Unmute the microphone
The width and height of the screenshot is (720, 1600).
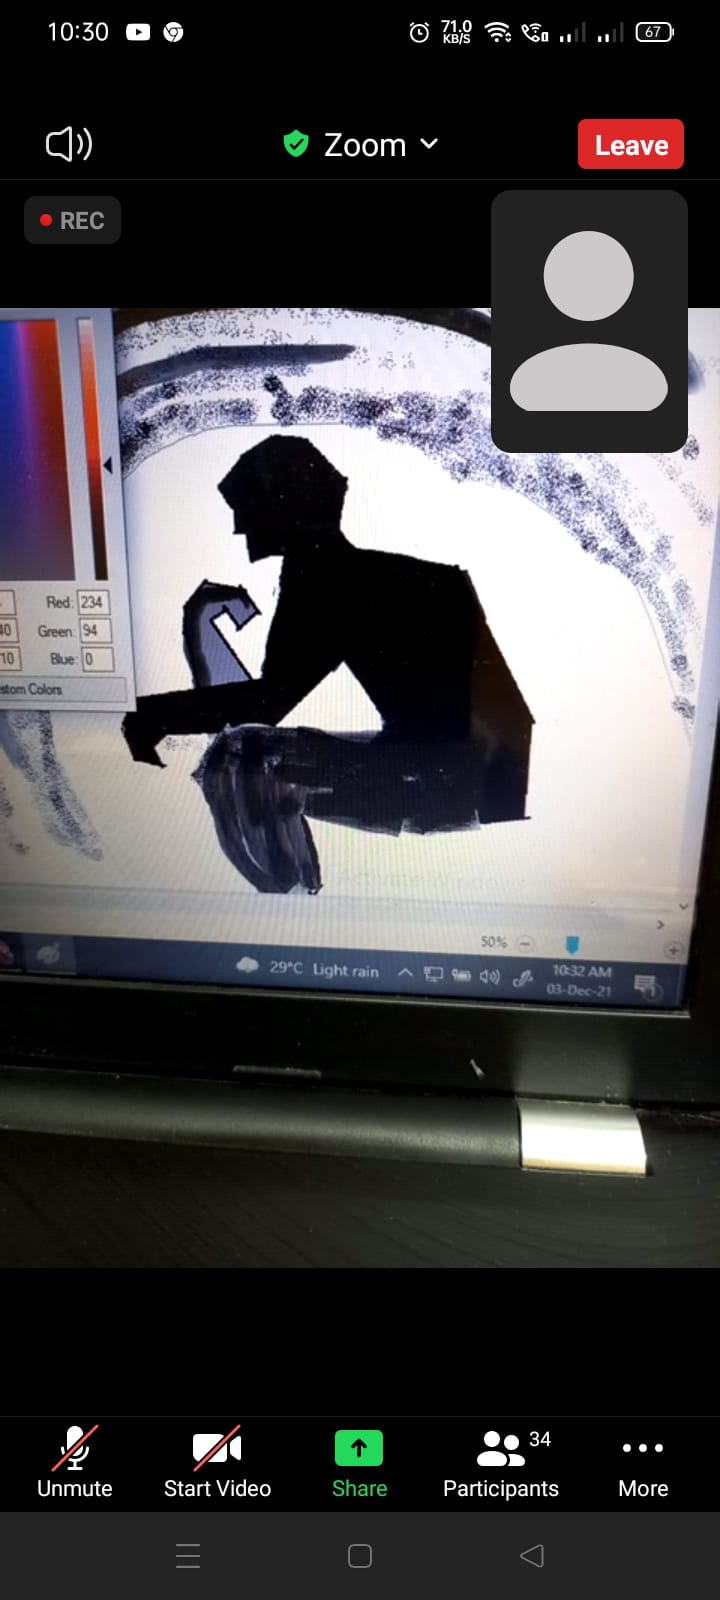pos(75,1462)
